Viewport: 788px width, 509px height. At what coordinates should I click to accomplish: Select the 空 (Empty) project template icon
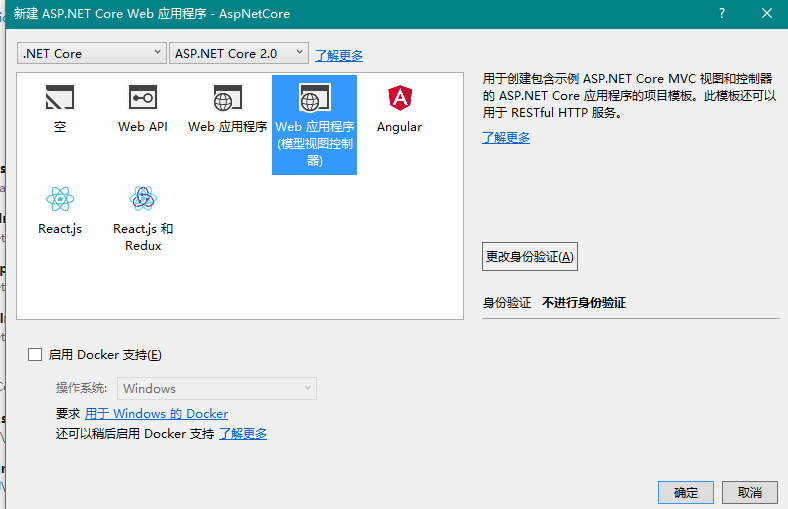tap(60, 97)
